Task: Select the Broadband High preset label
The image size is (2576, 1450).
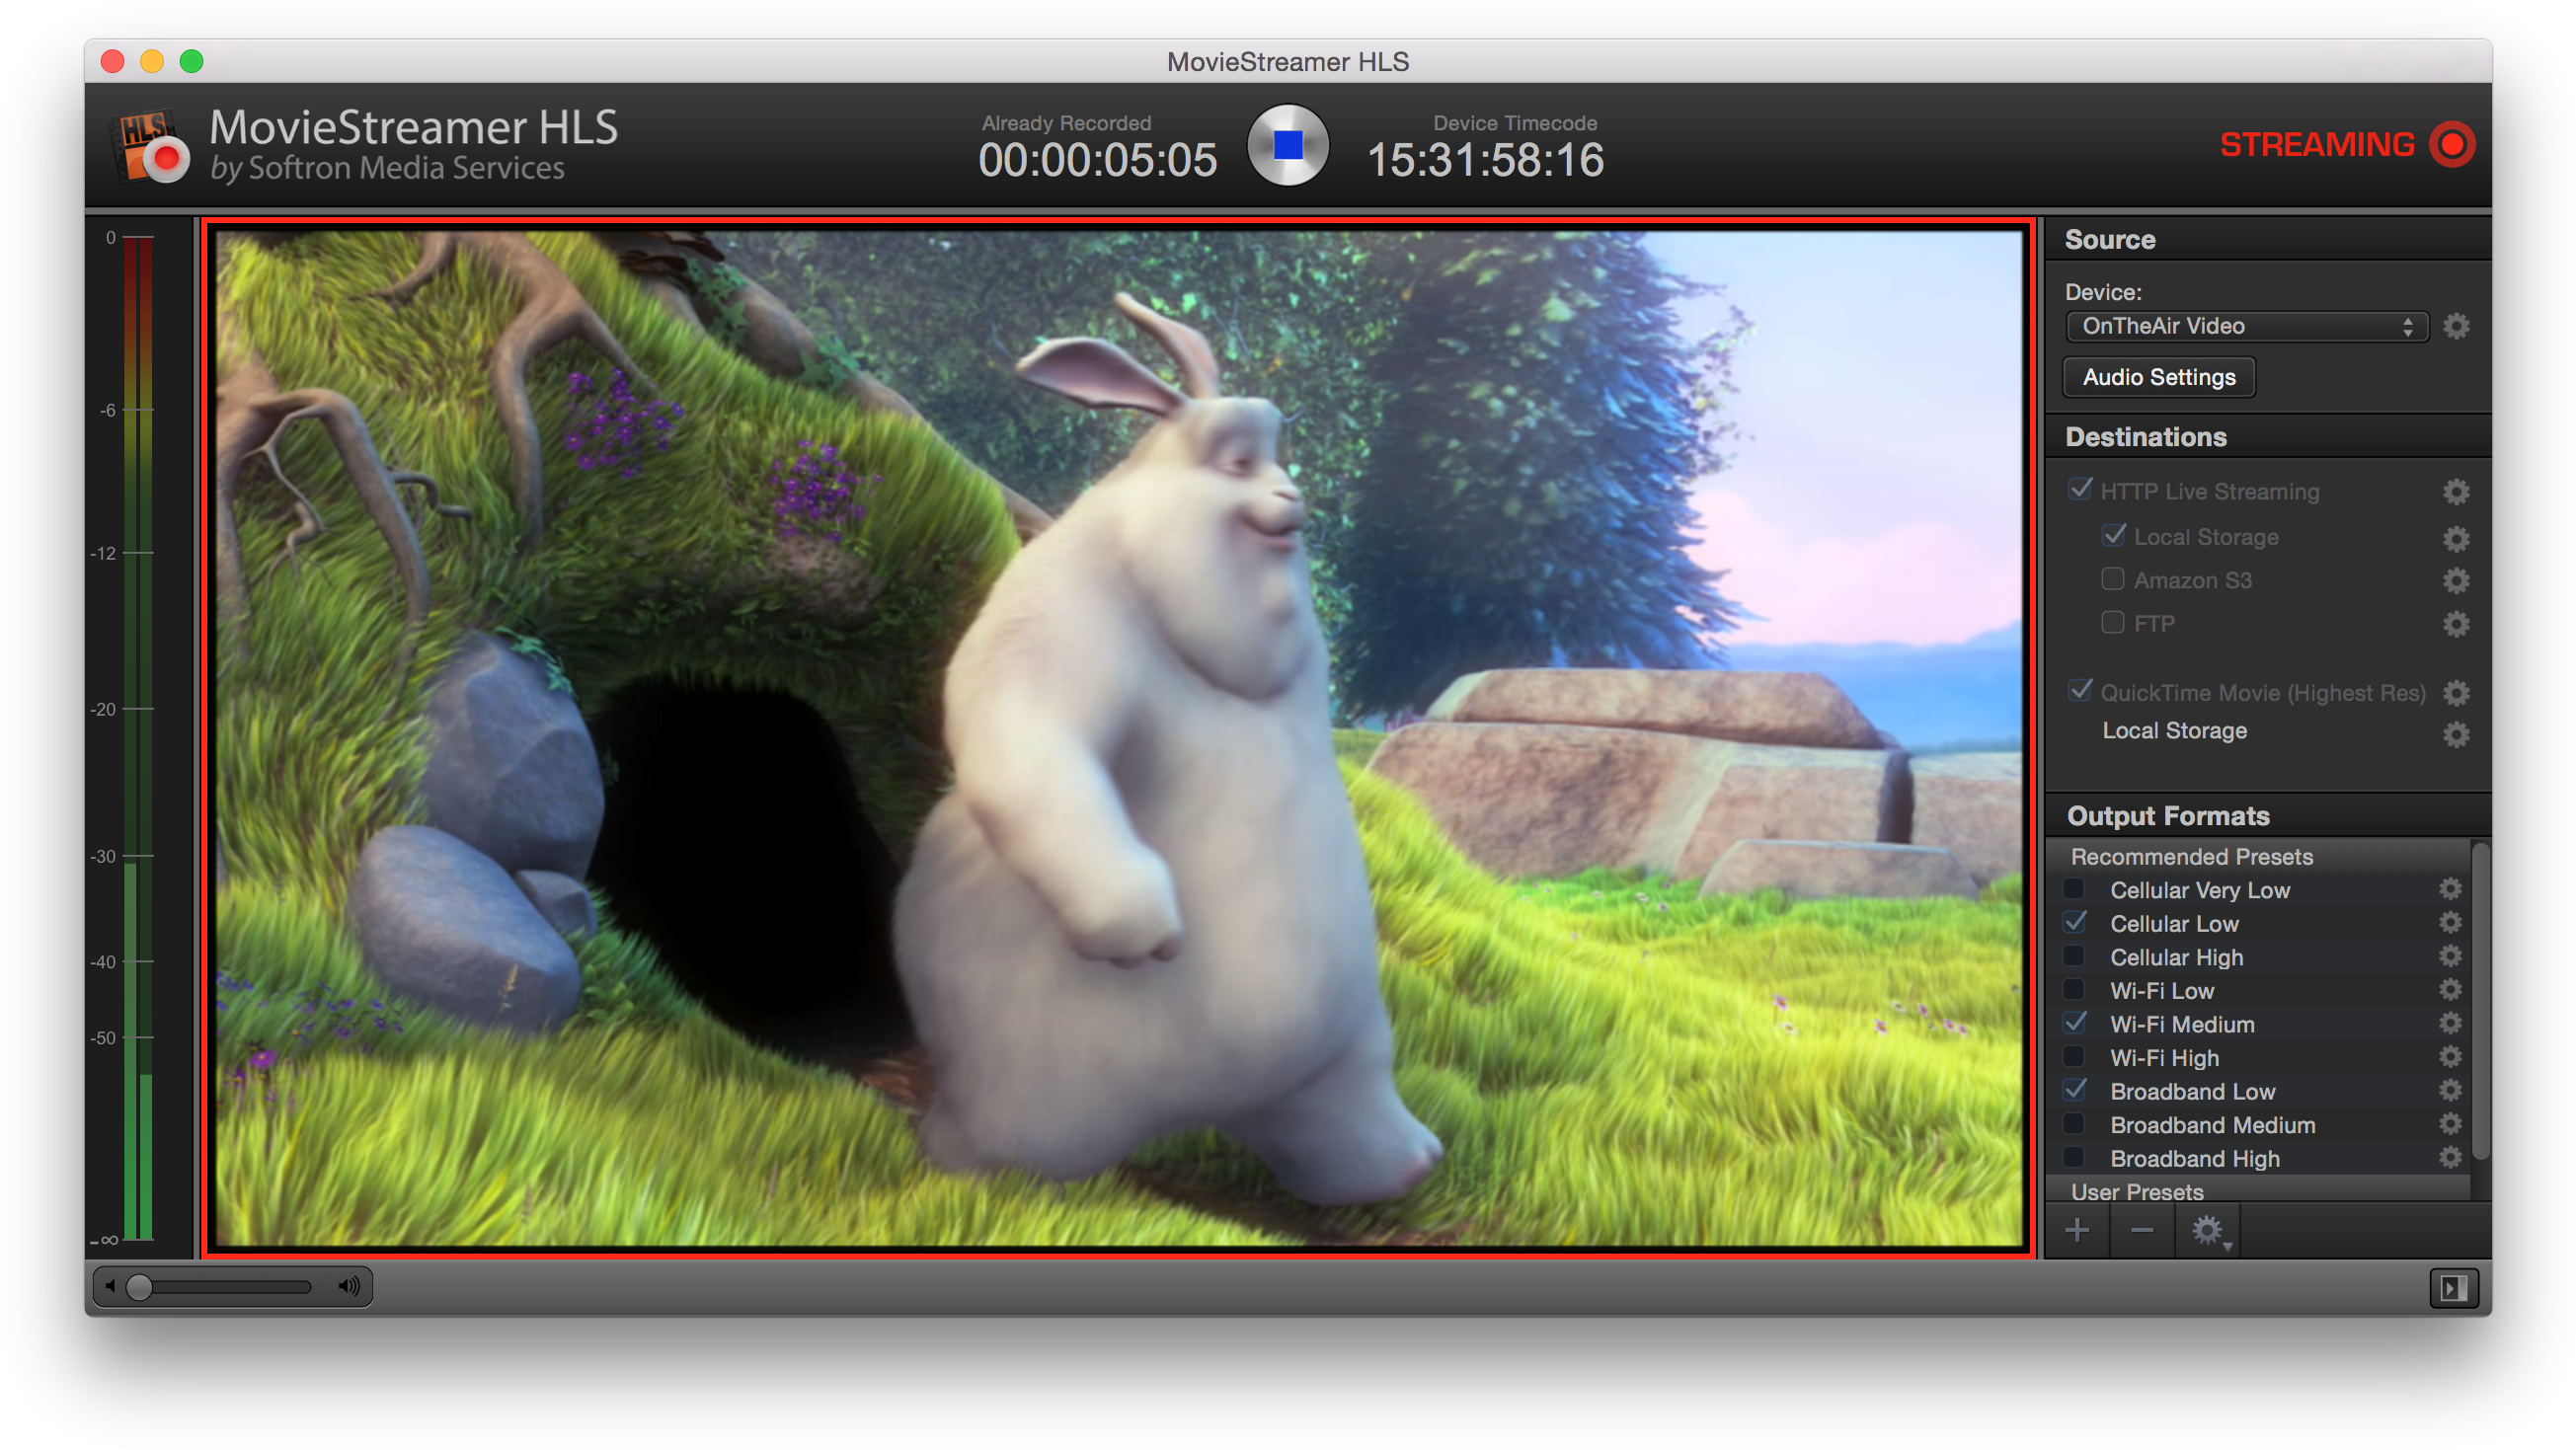Action: (x=2194, y=1158)
